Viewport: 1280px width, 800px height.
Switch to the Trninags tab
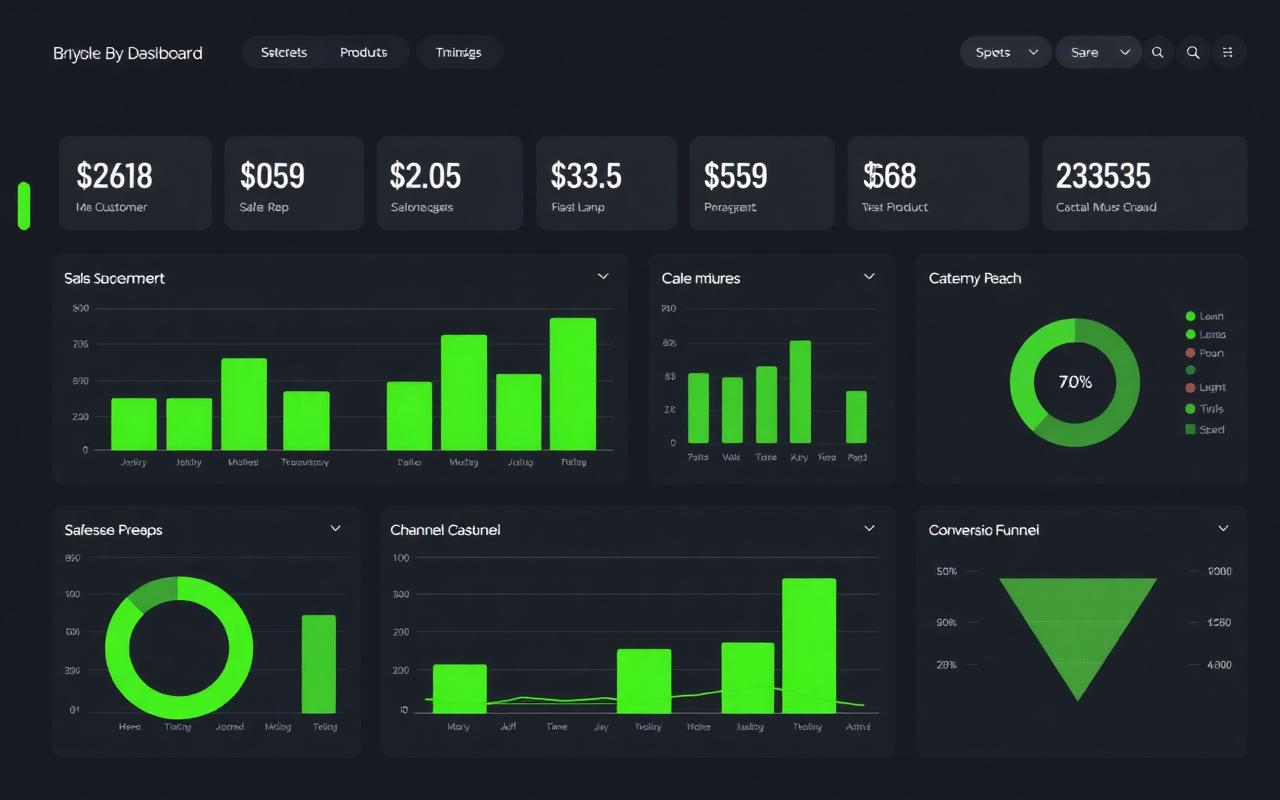tap(459, 52)
